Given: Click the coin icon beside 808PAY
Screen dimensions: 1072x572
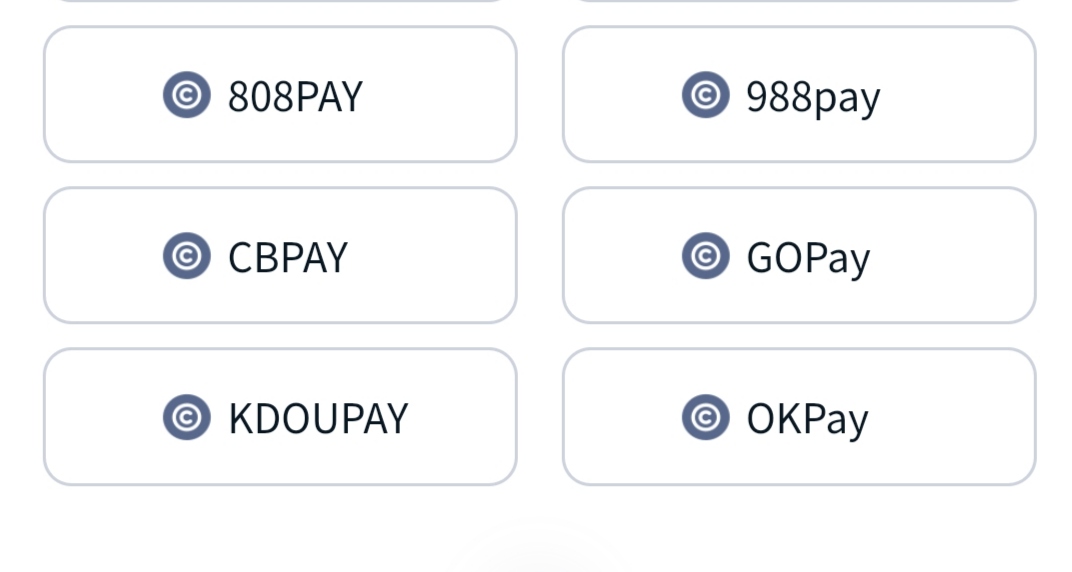Looking at the screenshot, I should 187,95.
